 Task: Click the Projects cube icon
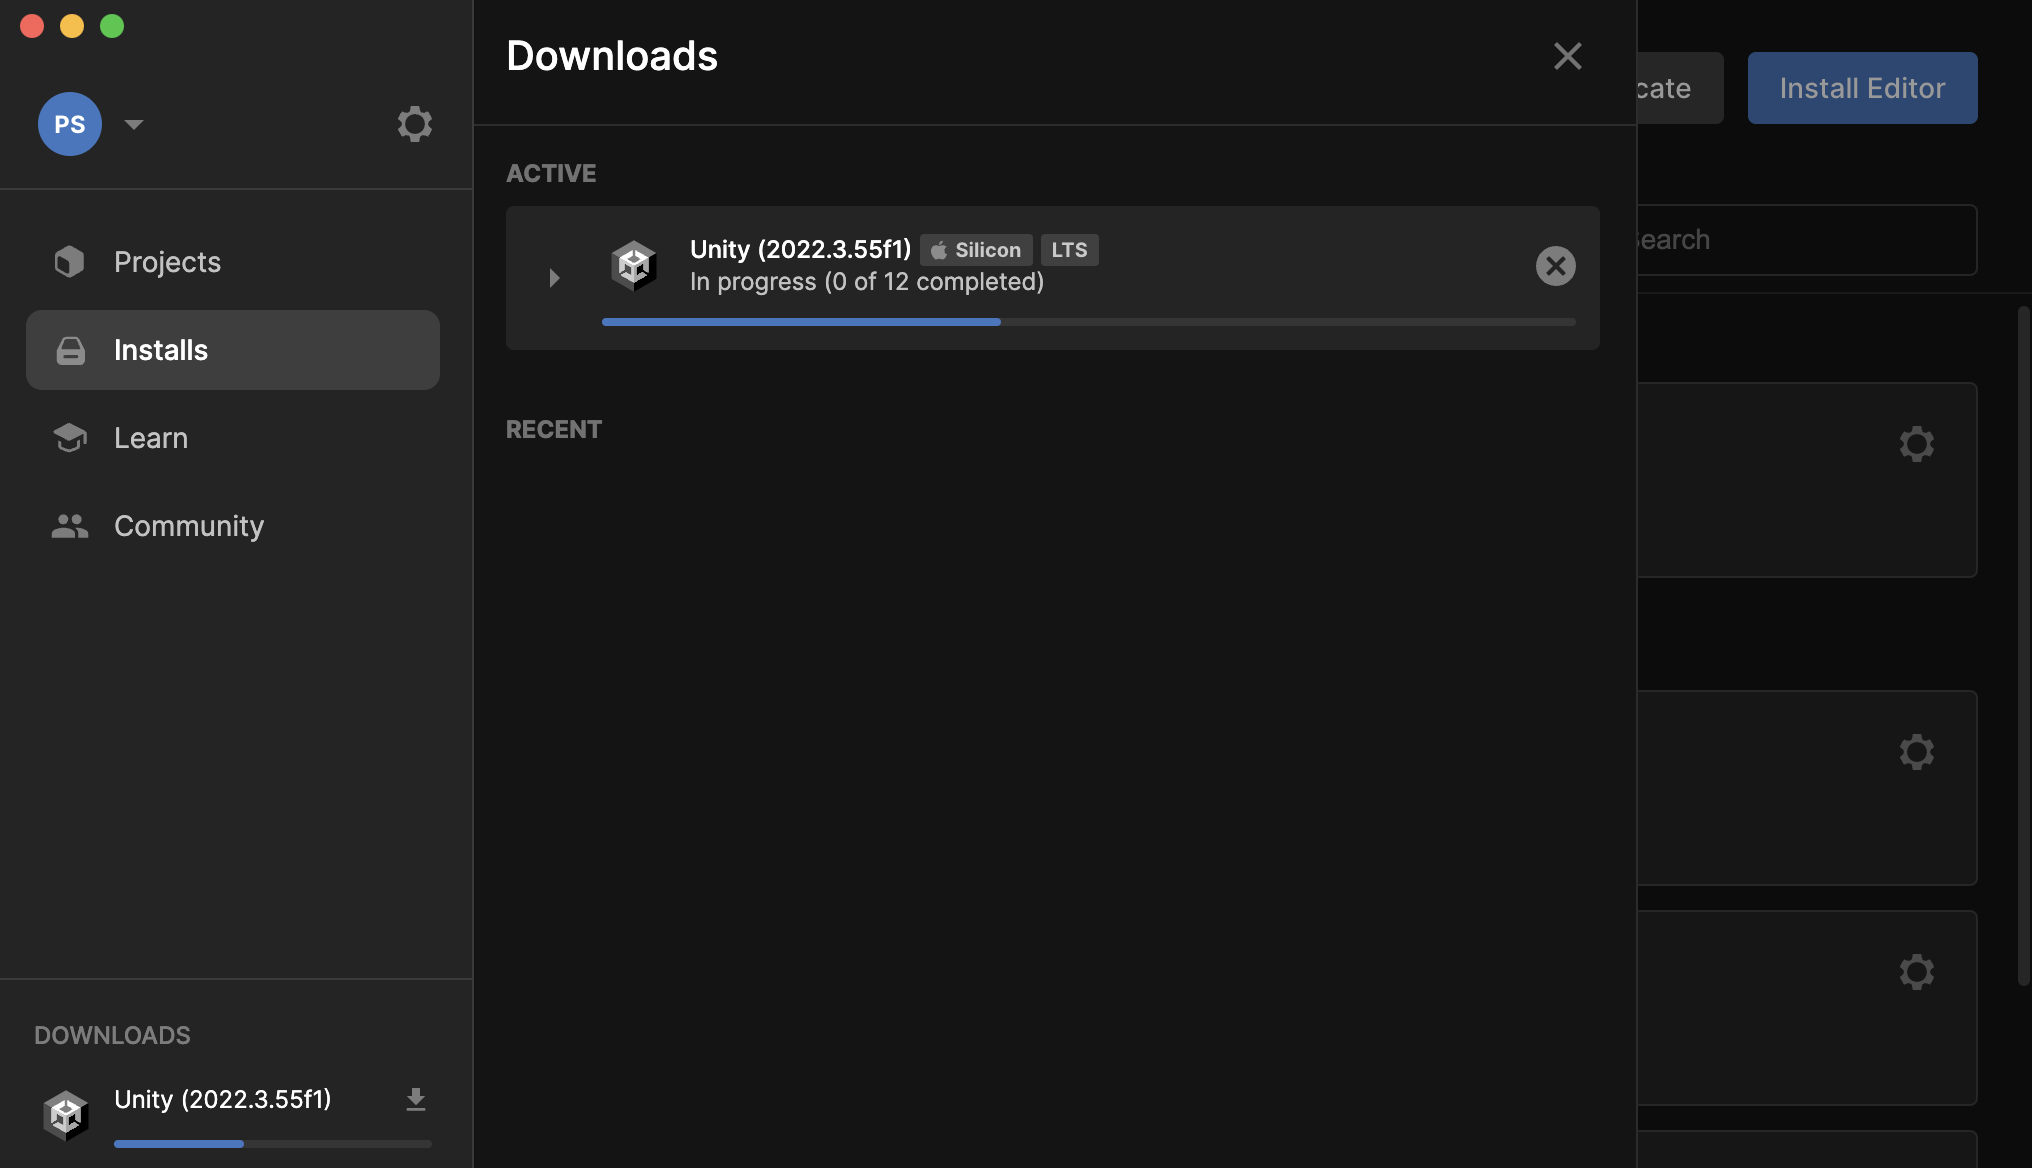coord(69,262)
